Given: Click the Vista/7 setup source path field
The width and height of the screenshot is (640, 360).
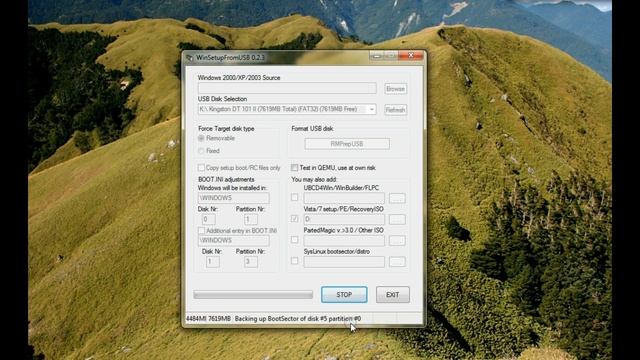Looking at the screenshot, I should point(344,220).
